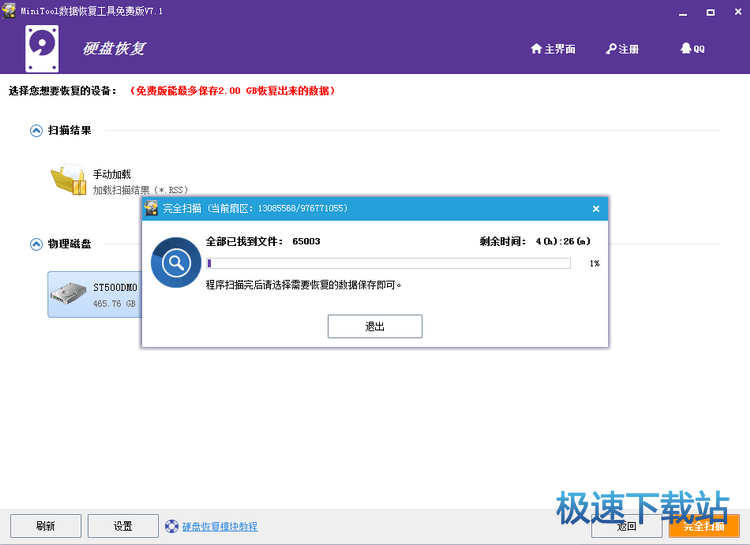Start 完全扫描 full scan button
Viewport: 750px width, 545px height.
[x=704, y=526]
